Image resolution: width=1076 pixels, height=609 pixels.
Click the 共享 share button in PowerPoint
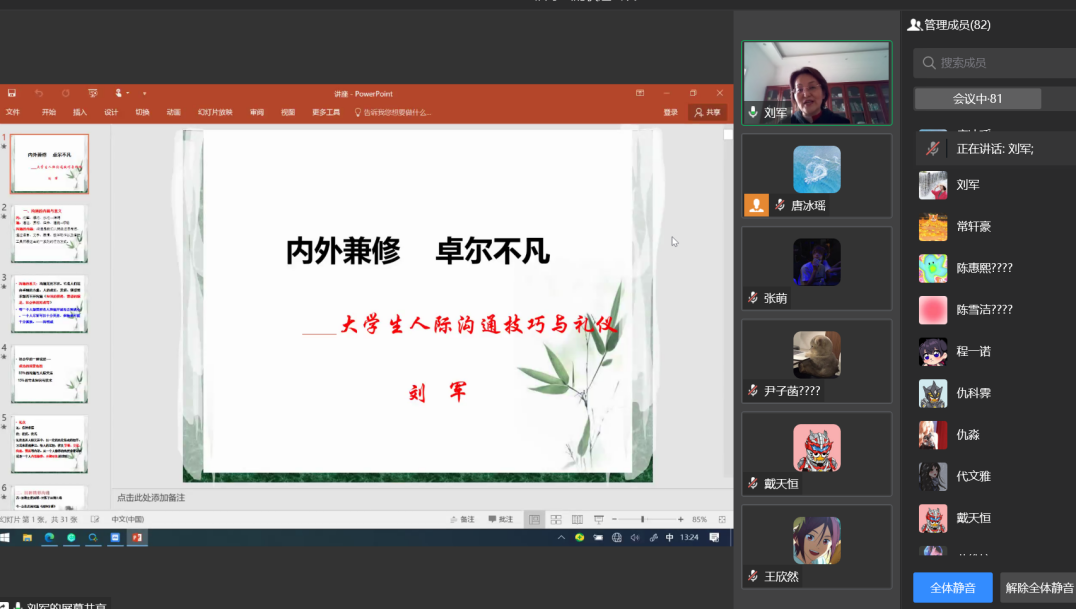click(707, 113)
